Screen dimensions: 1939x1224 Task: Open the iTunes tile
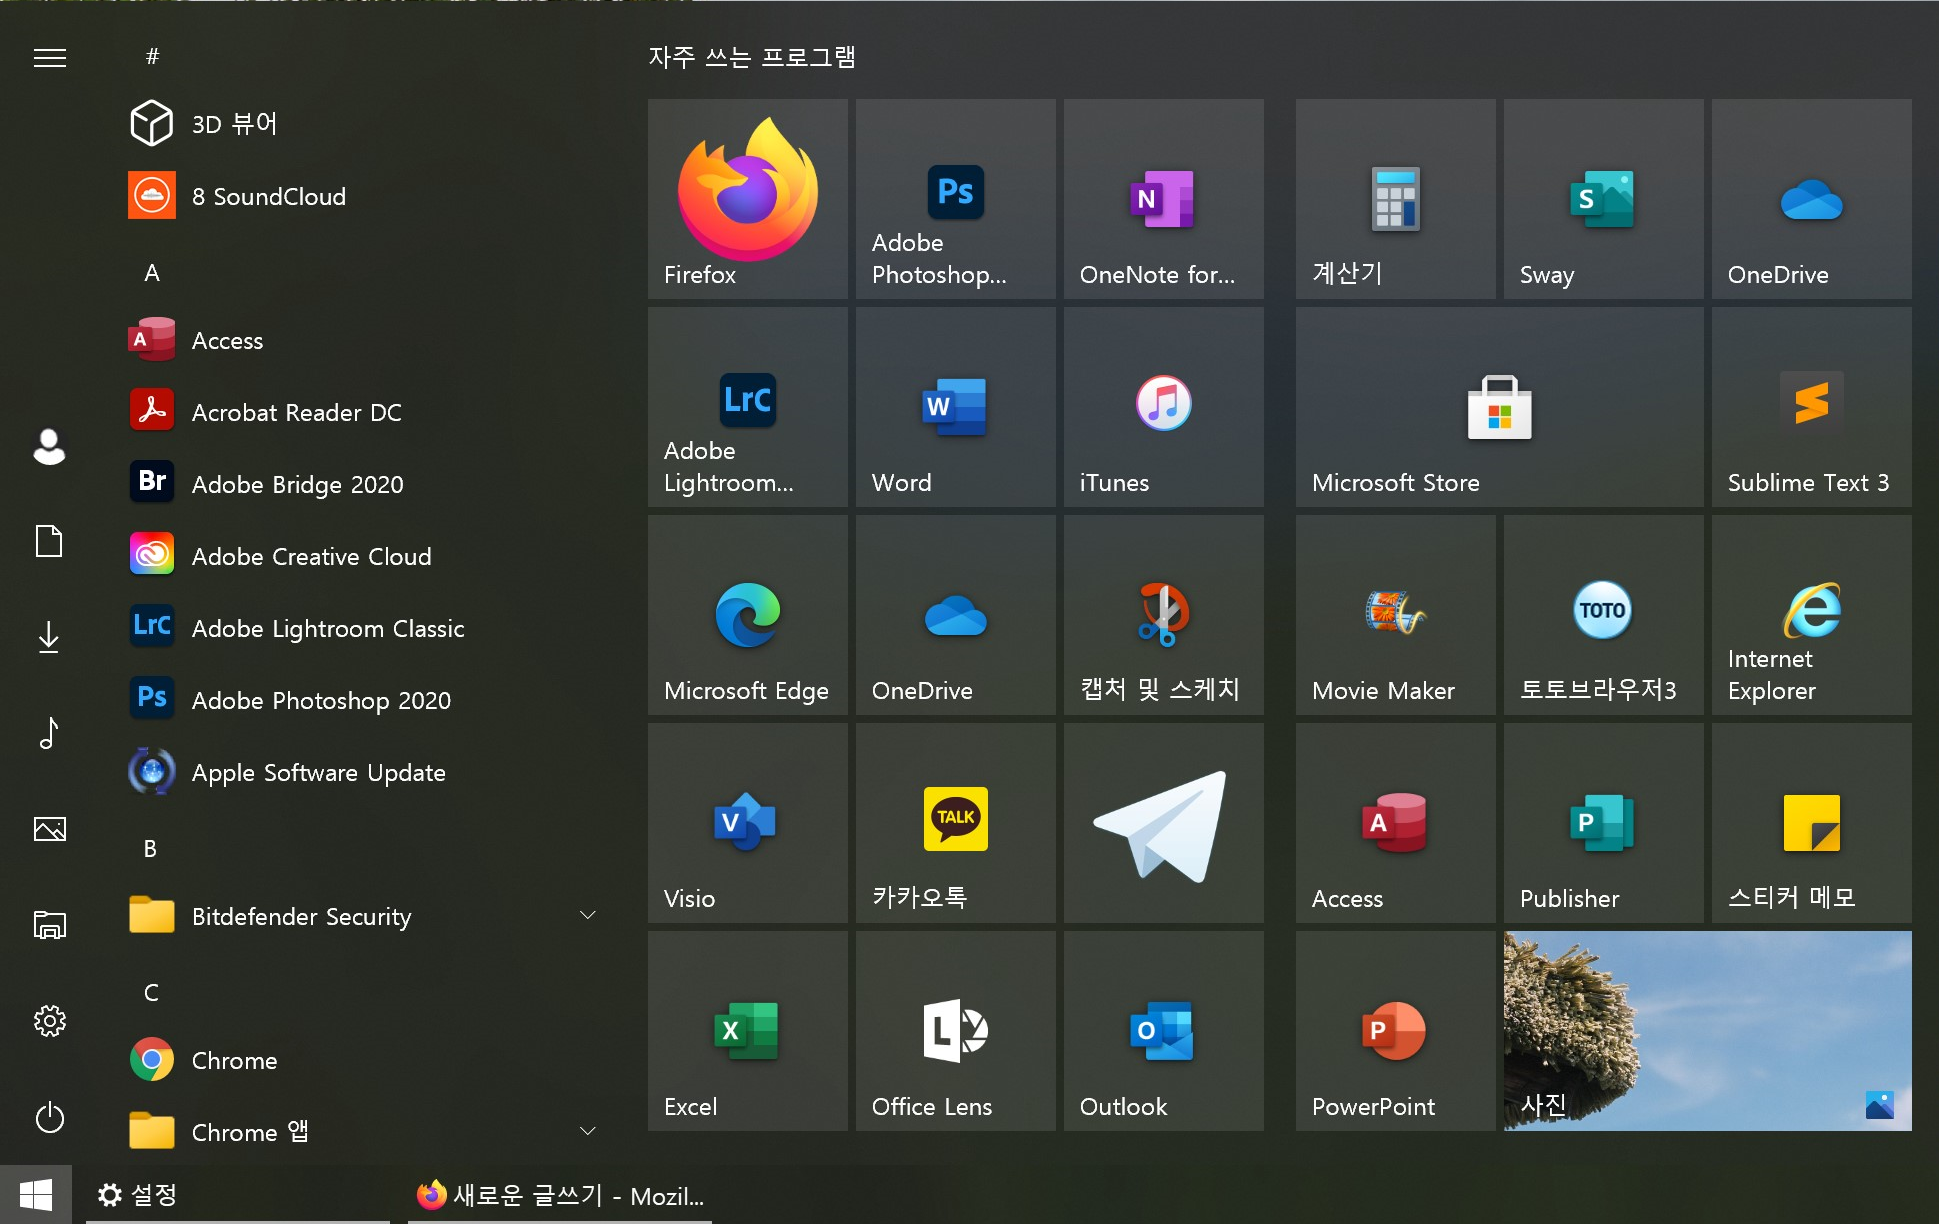(x=1163, y=406)
